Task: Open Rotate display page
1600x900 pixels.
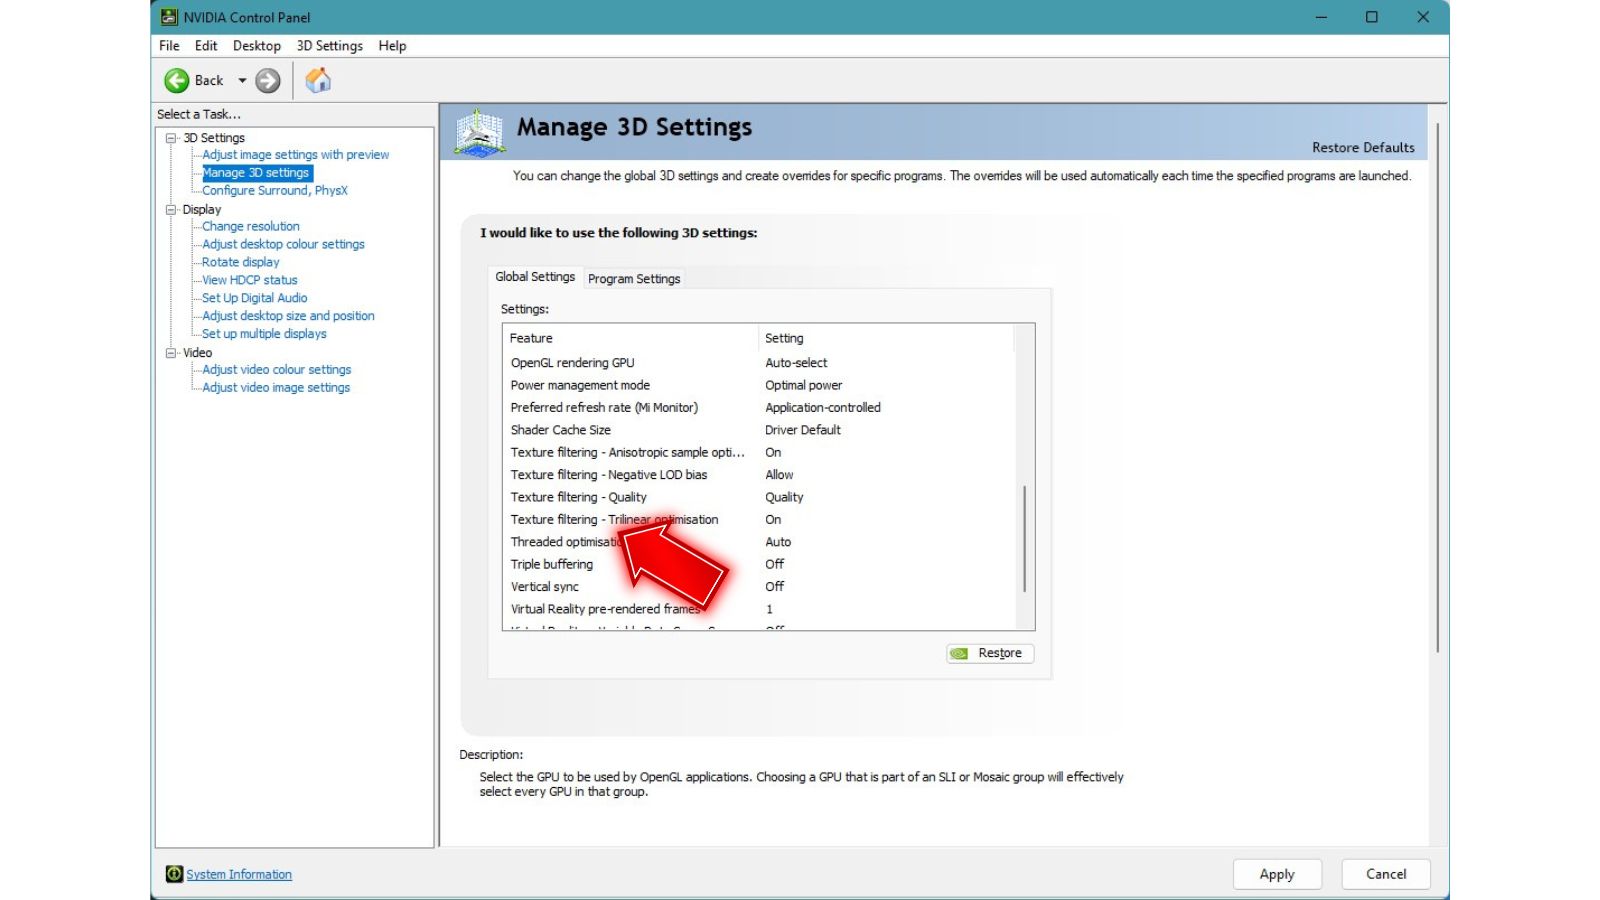Action: [241, 263]
